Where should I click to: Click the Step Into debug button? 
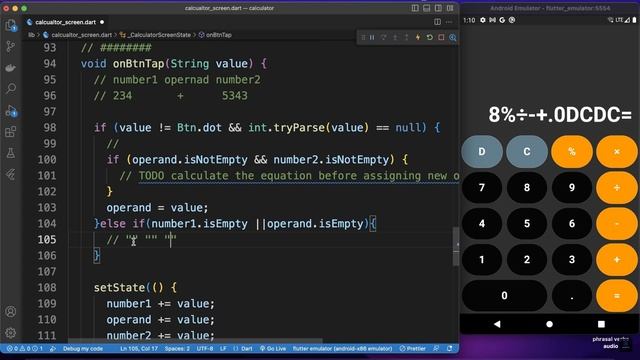point(395,38)
